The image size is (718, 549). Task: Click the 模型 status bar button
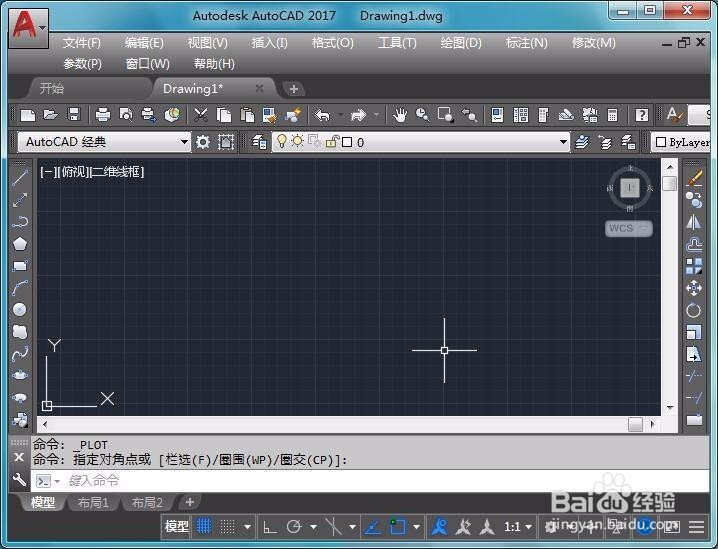pyautogui.click(x=176, y=527)
